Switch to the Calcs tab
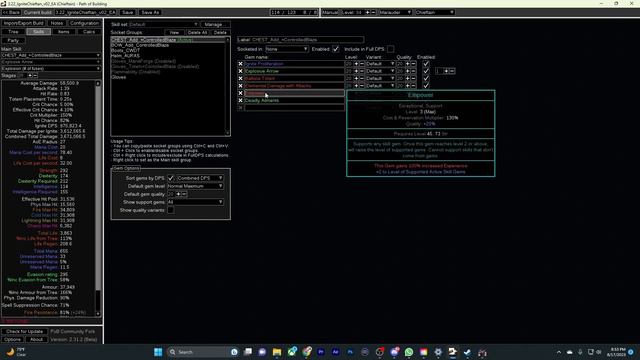640x360 pixels. (89, 31)
